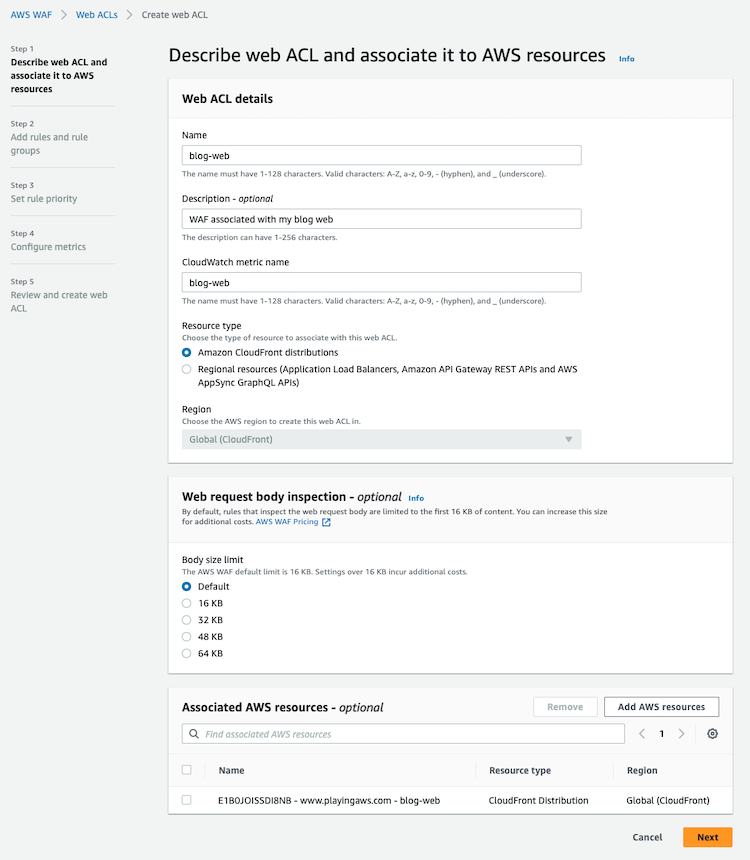Open AWS WAF breadcrumb link
The height and width of the screenshot is (860, 750).
31,15
